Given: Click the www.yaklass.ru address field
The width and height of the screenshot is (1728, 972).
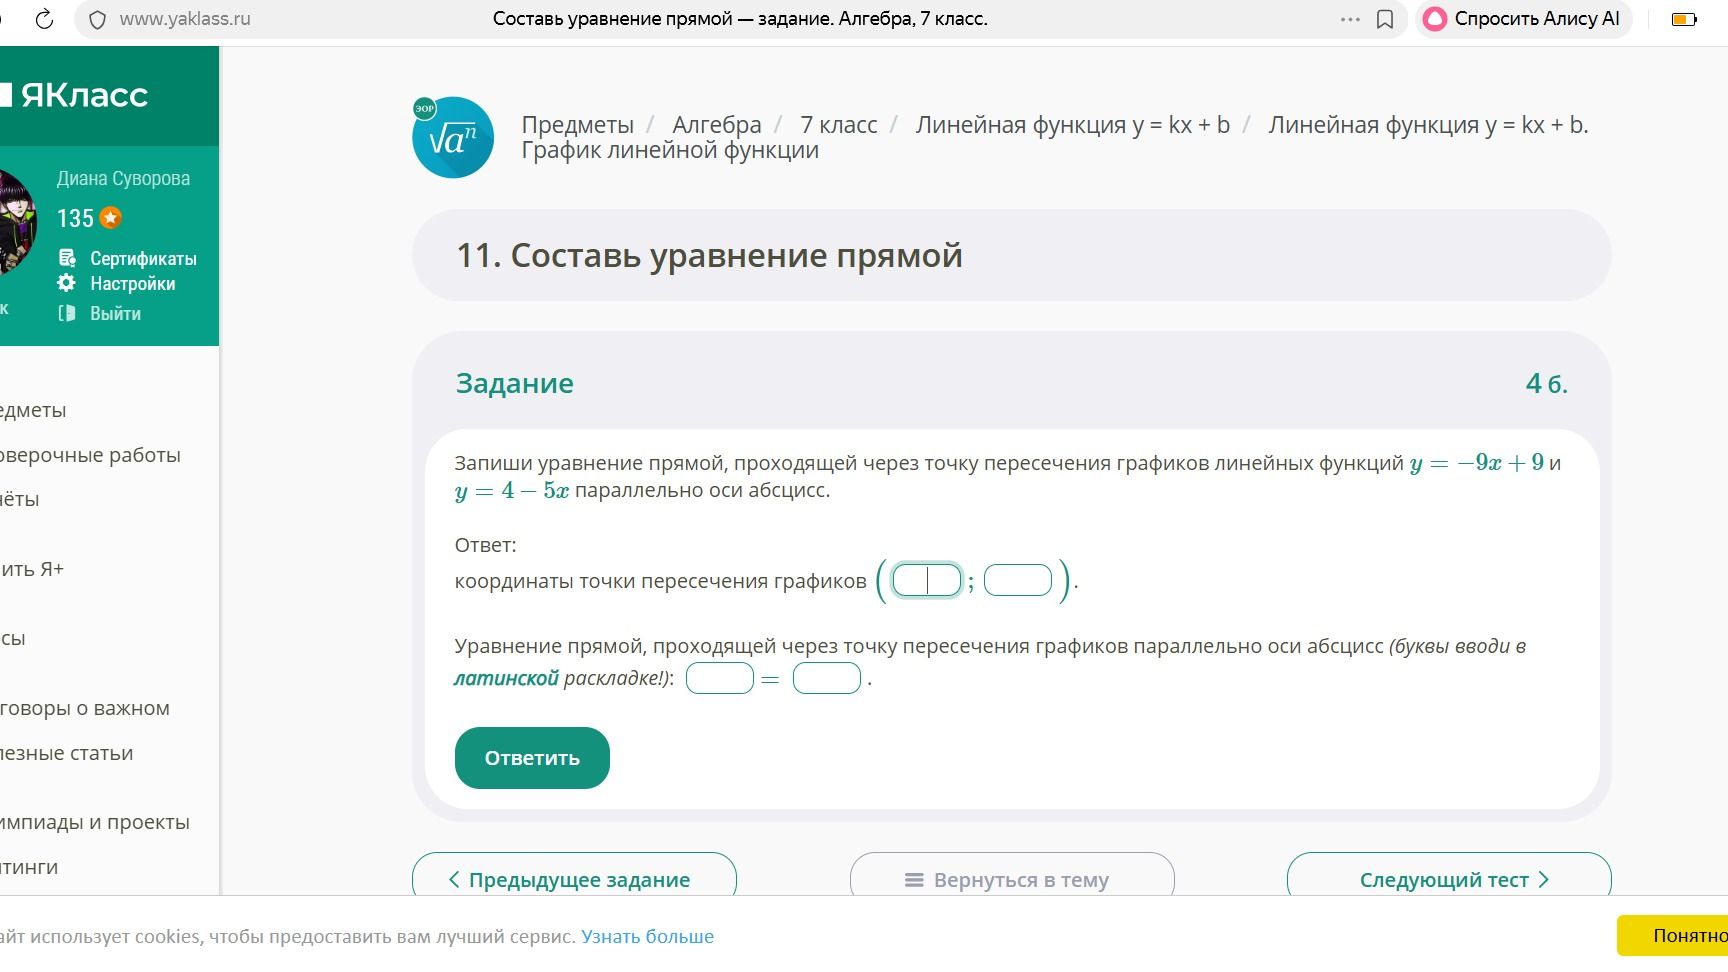Looking at the screenshot, I should click(x=185, y=19).
